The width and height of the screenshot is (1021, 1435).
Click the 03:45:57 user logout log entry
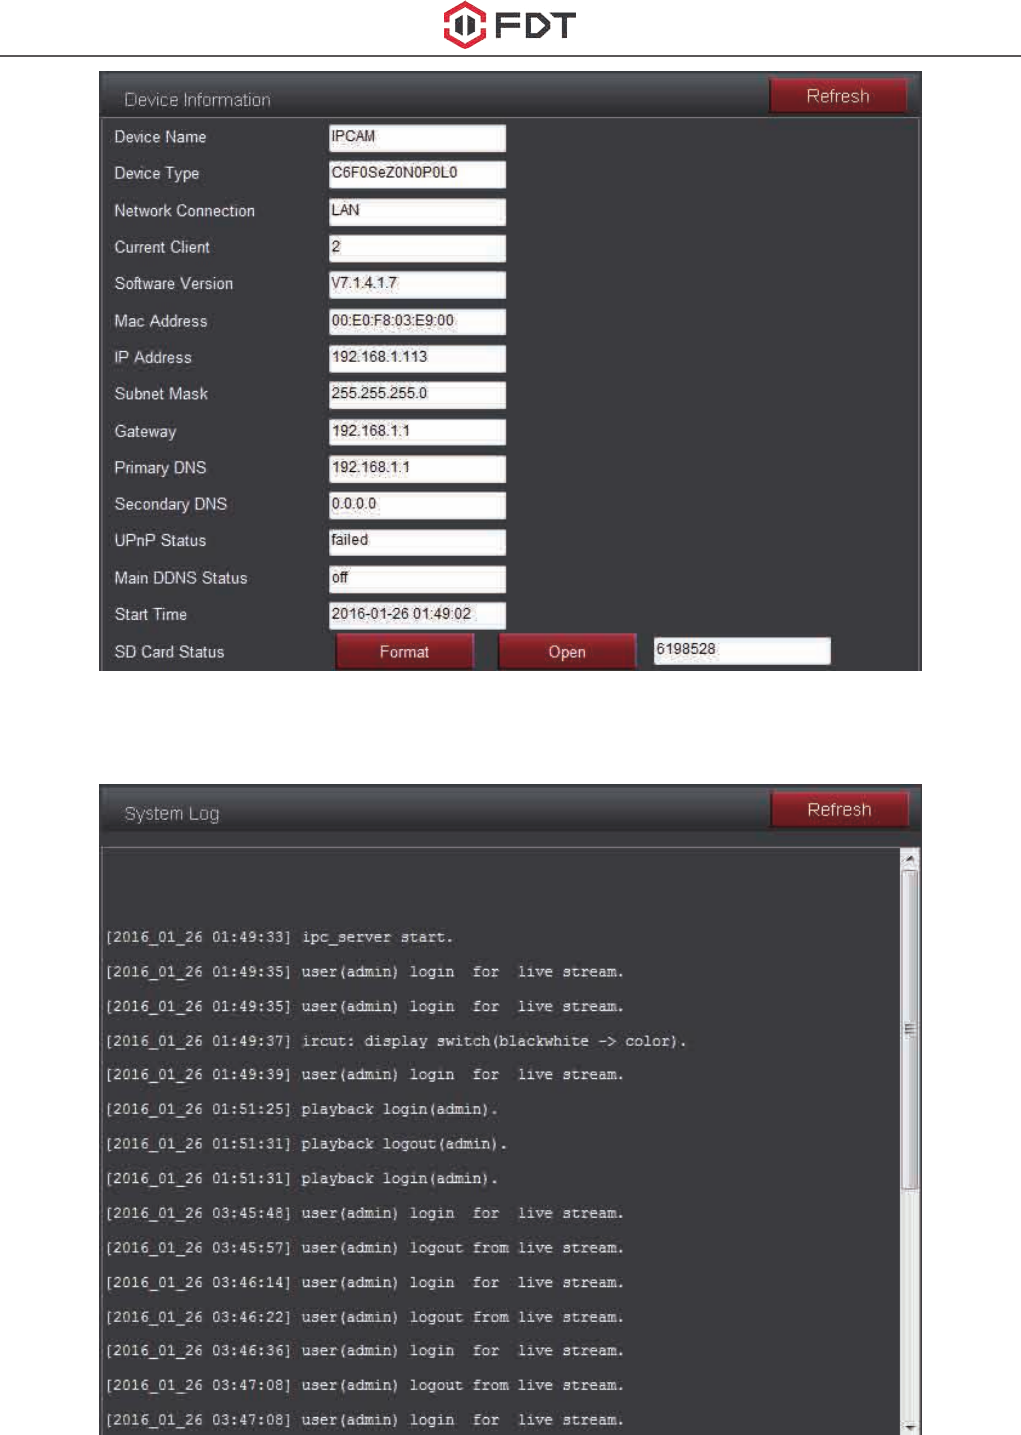[365, 1248]
